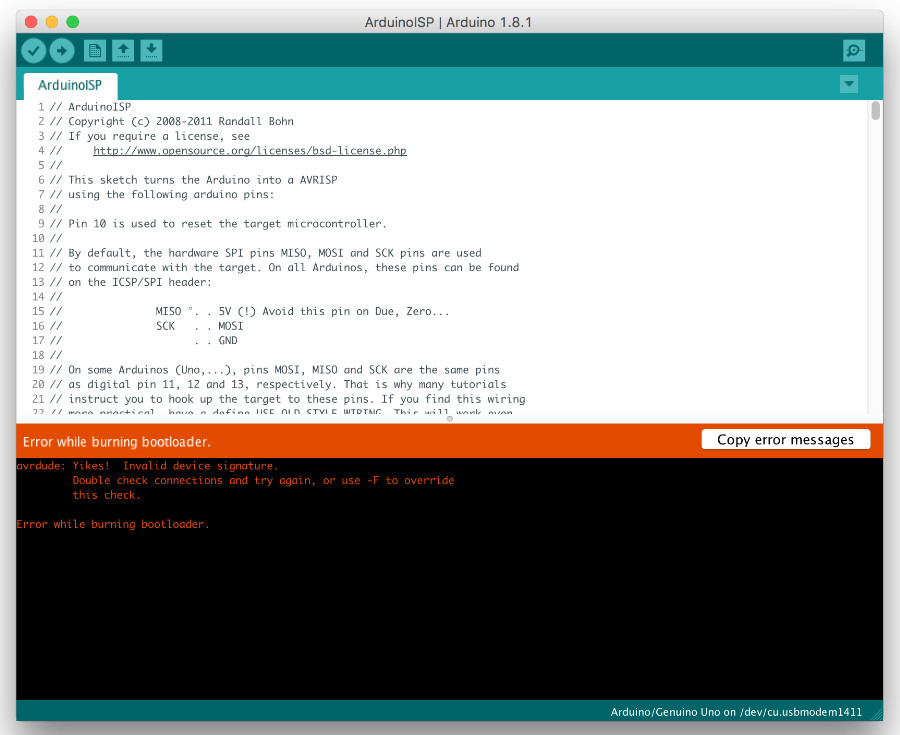Click the last 'Error while burning bootloader.' console line
Viewport: 900px width, 735px height.
(x=113, y=524)
